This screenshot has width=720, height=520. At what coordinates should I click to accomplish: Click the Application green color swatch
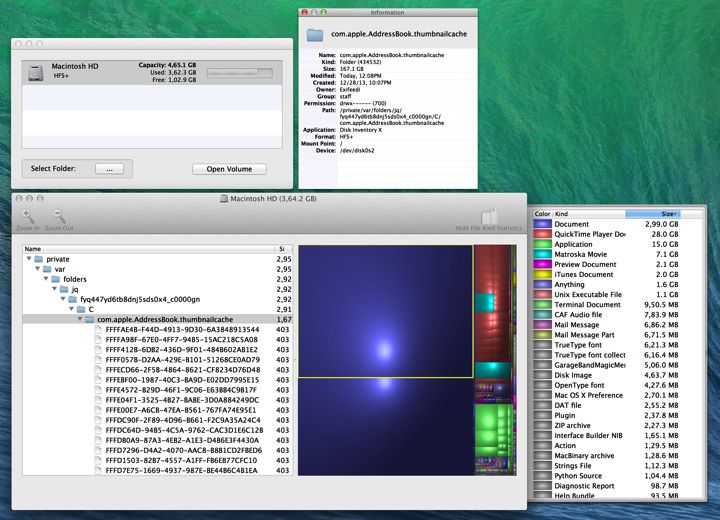click(x=542, y=244)
